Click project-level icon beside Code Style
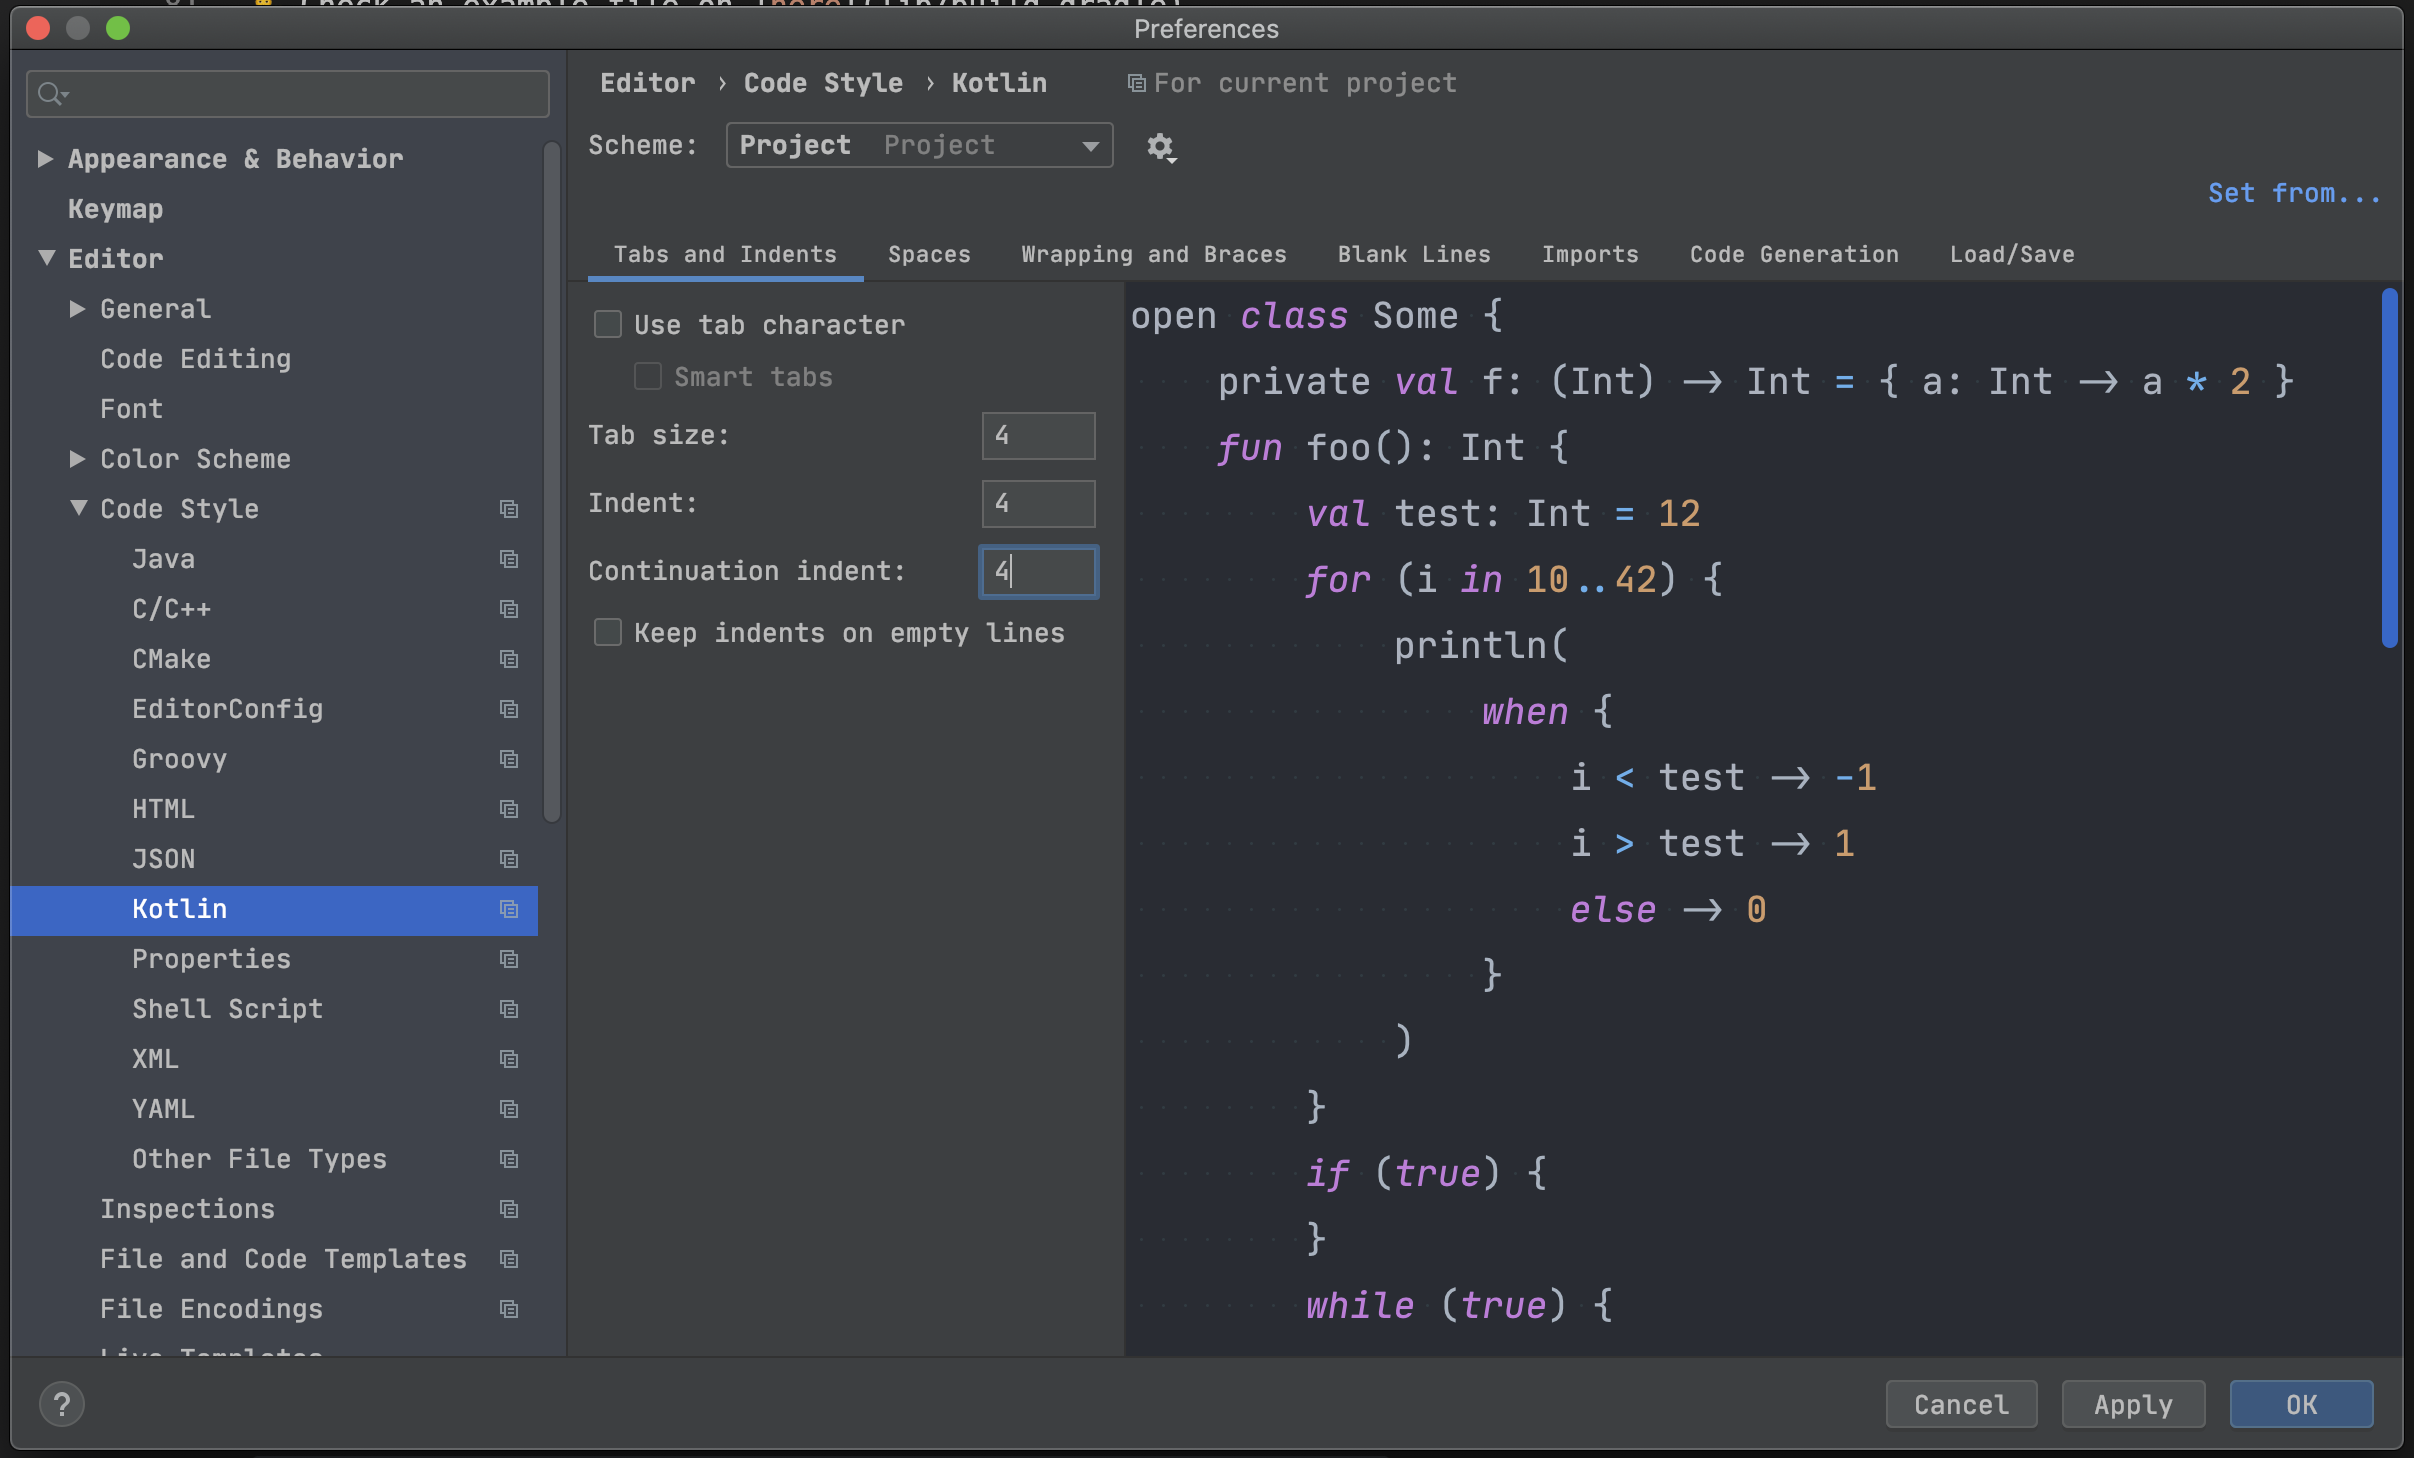 (509, 509)
